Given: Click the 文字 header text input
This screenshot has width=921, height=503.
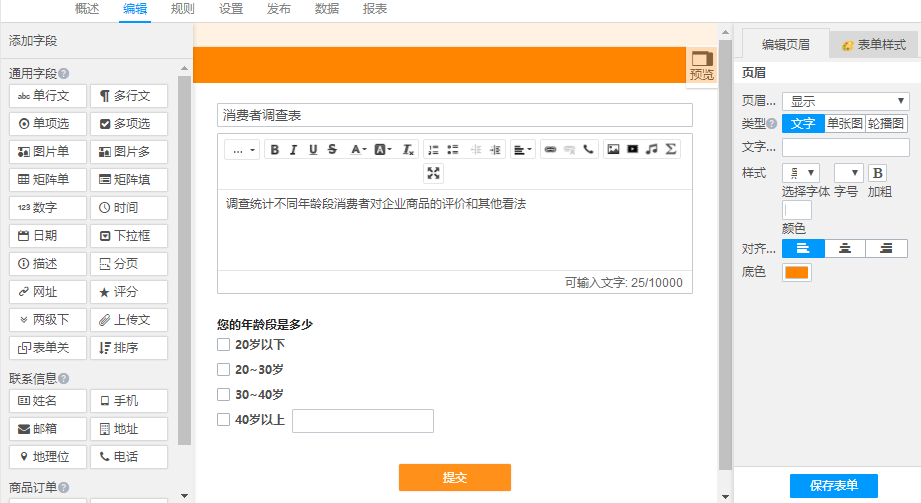Looking at the screenshot, I should 846,147.
